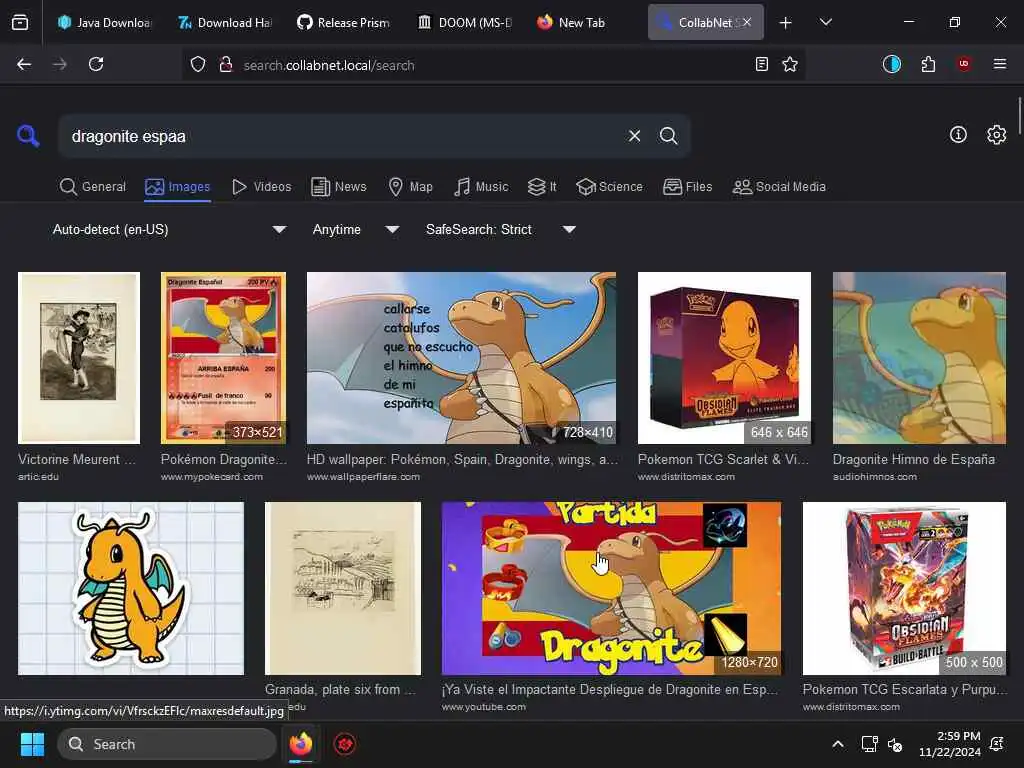Open Partida Dragonite YouTube thumbnail

coord(611,588)
